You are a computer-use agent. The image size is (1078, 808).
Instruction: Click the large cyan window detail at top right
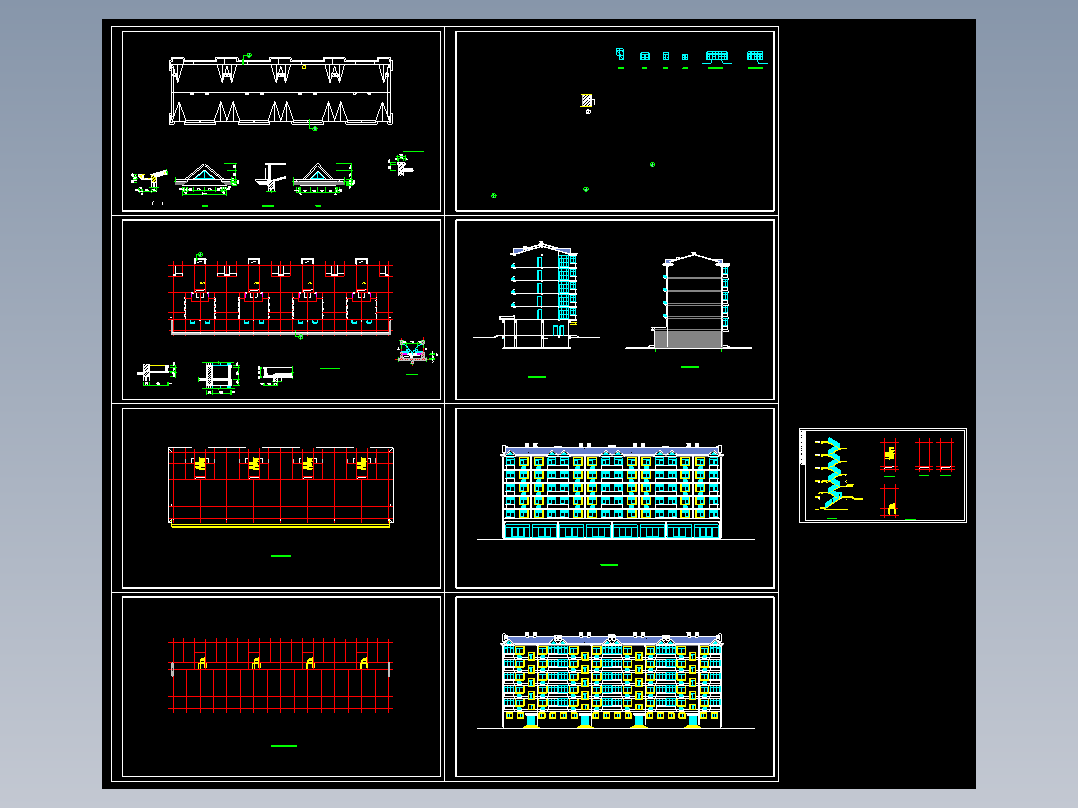tap(716, 56)
